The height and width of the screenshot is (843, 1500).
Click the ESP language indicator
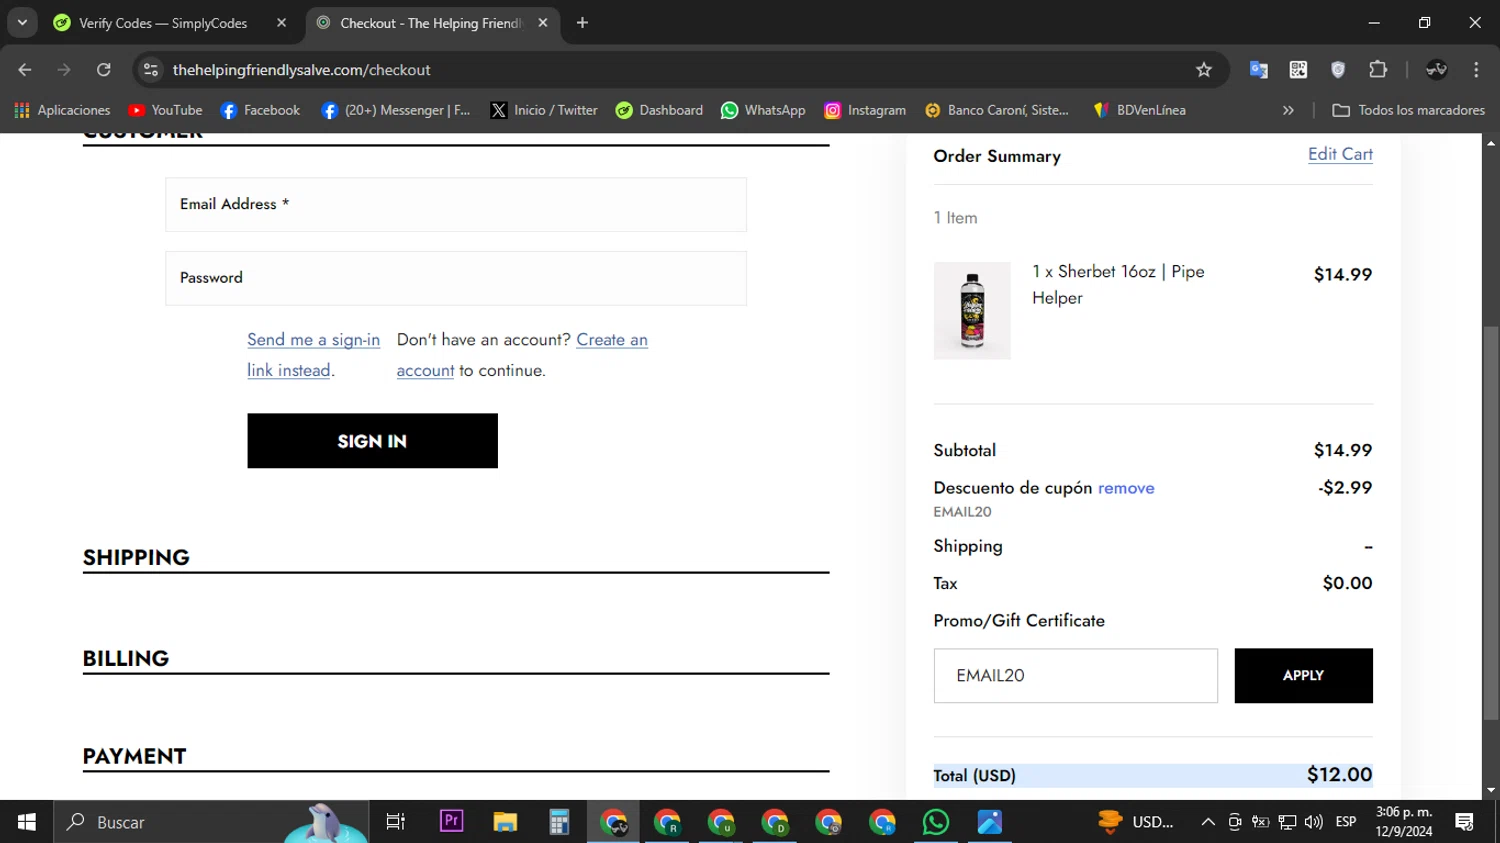coord(1346,822)
